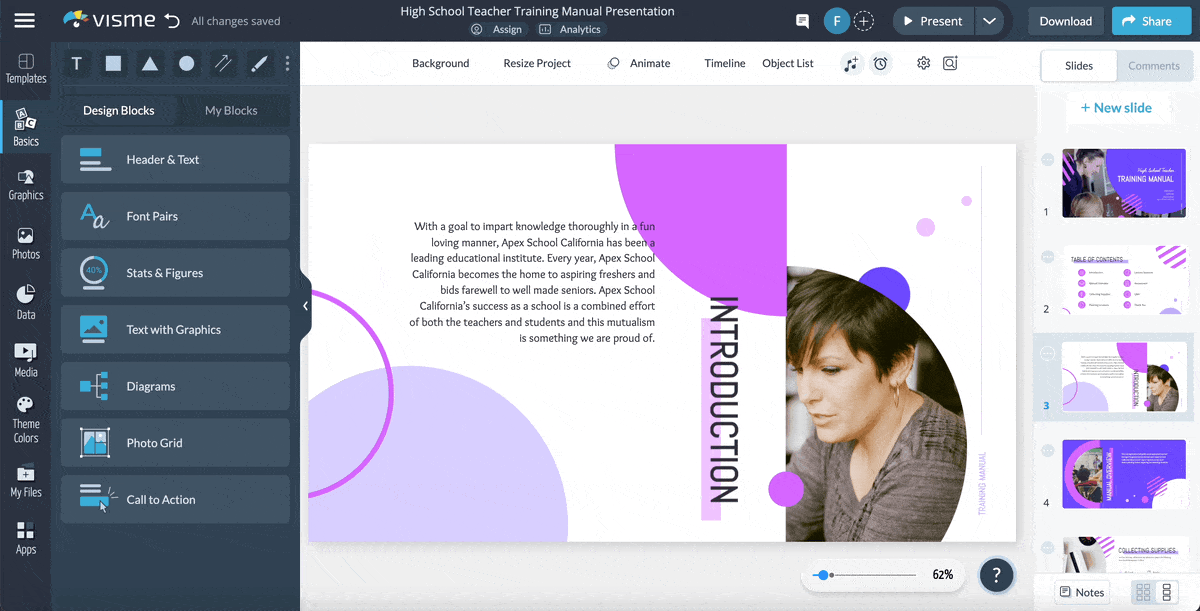
Task: Open presentation preview with magnifier icon
Action: [950, 63]
